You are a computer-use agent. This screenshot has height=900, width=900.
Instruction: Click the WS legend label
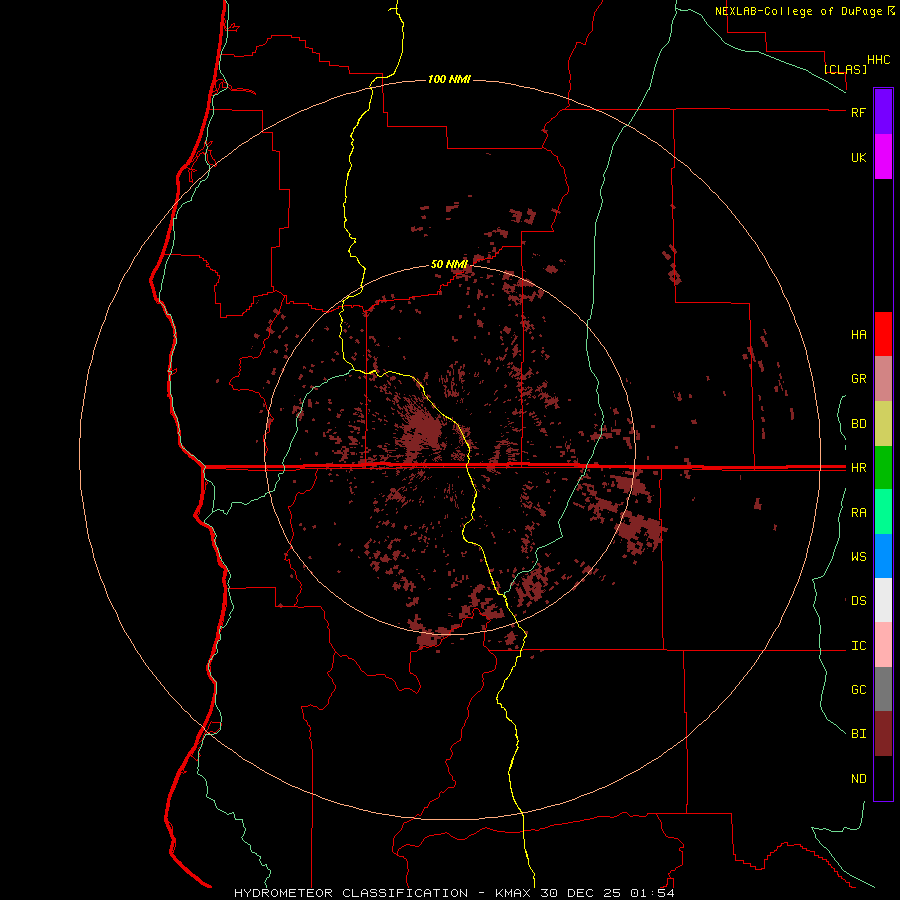point(858,557)
